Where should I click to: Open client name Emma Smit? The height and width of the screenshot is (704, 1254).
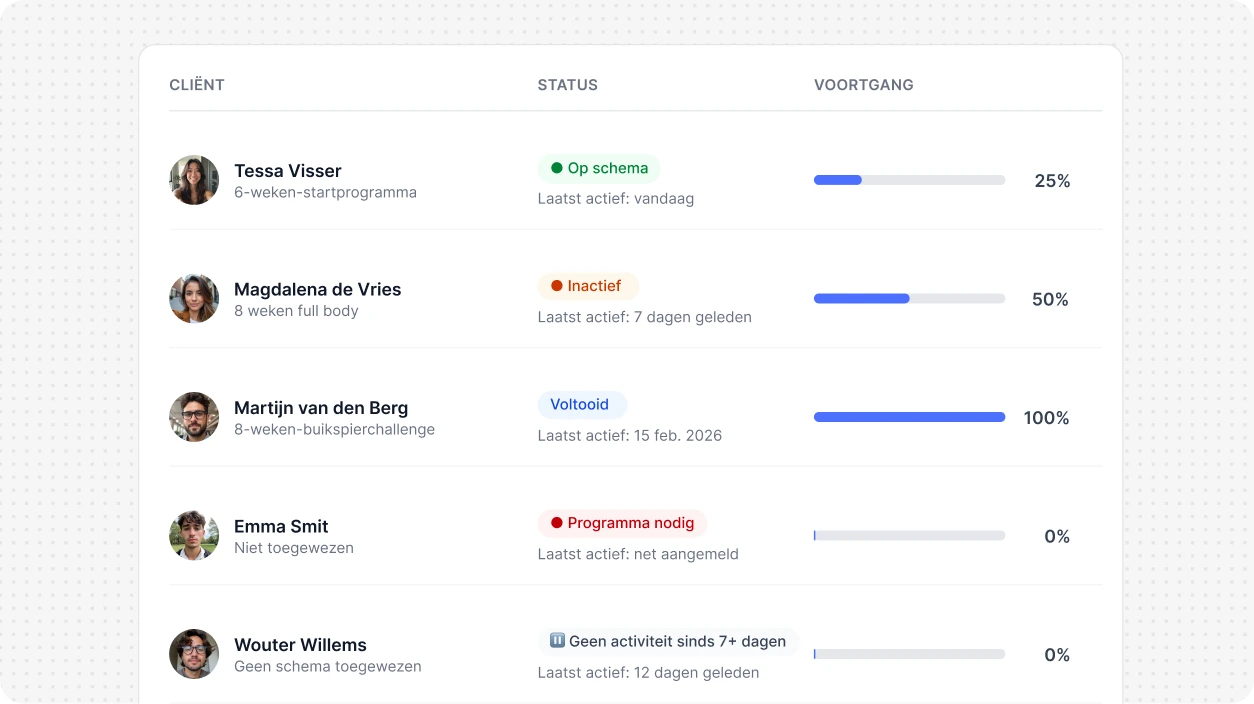(281, 526)
